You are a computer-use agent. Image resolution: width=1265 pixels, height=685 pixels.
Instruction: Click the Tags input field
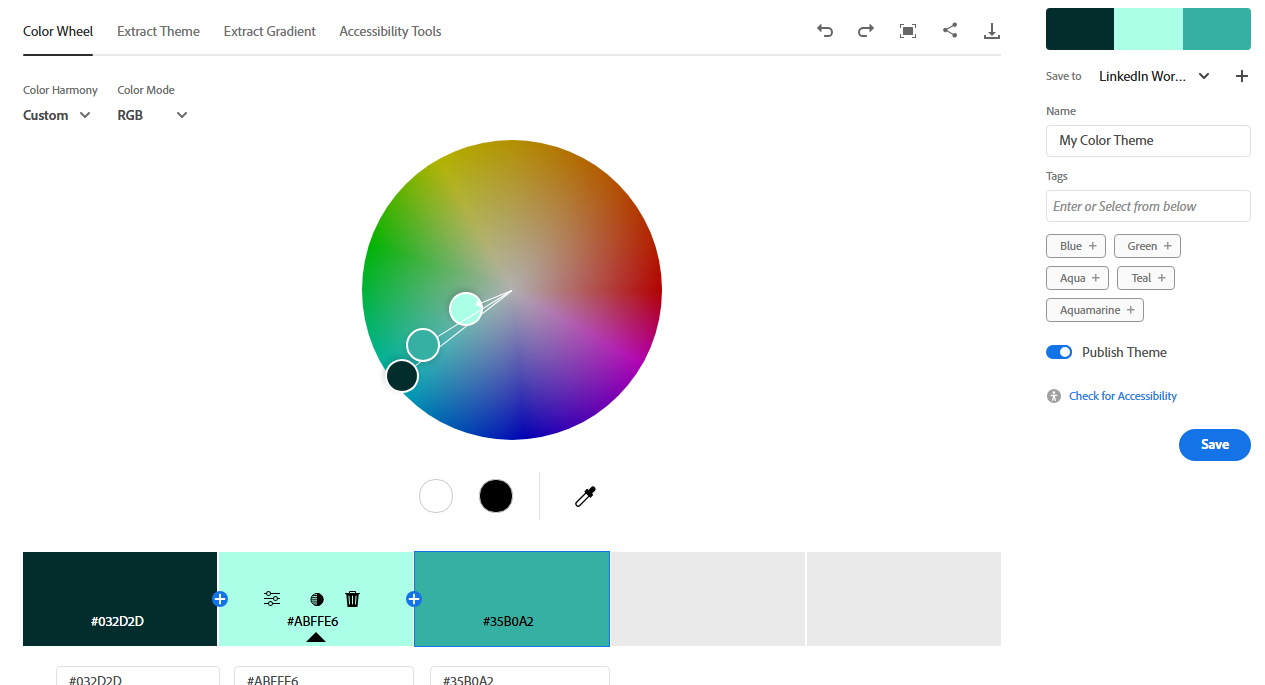tap(1148, 206)
